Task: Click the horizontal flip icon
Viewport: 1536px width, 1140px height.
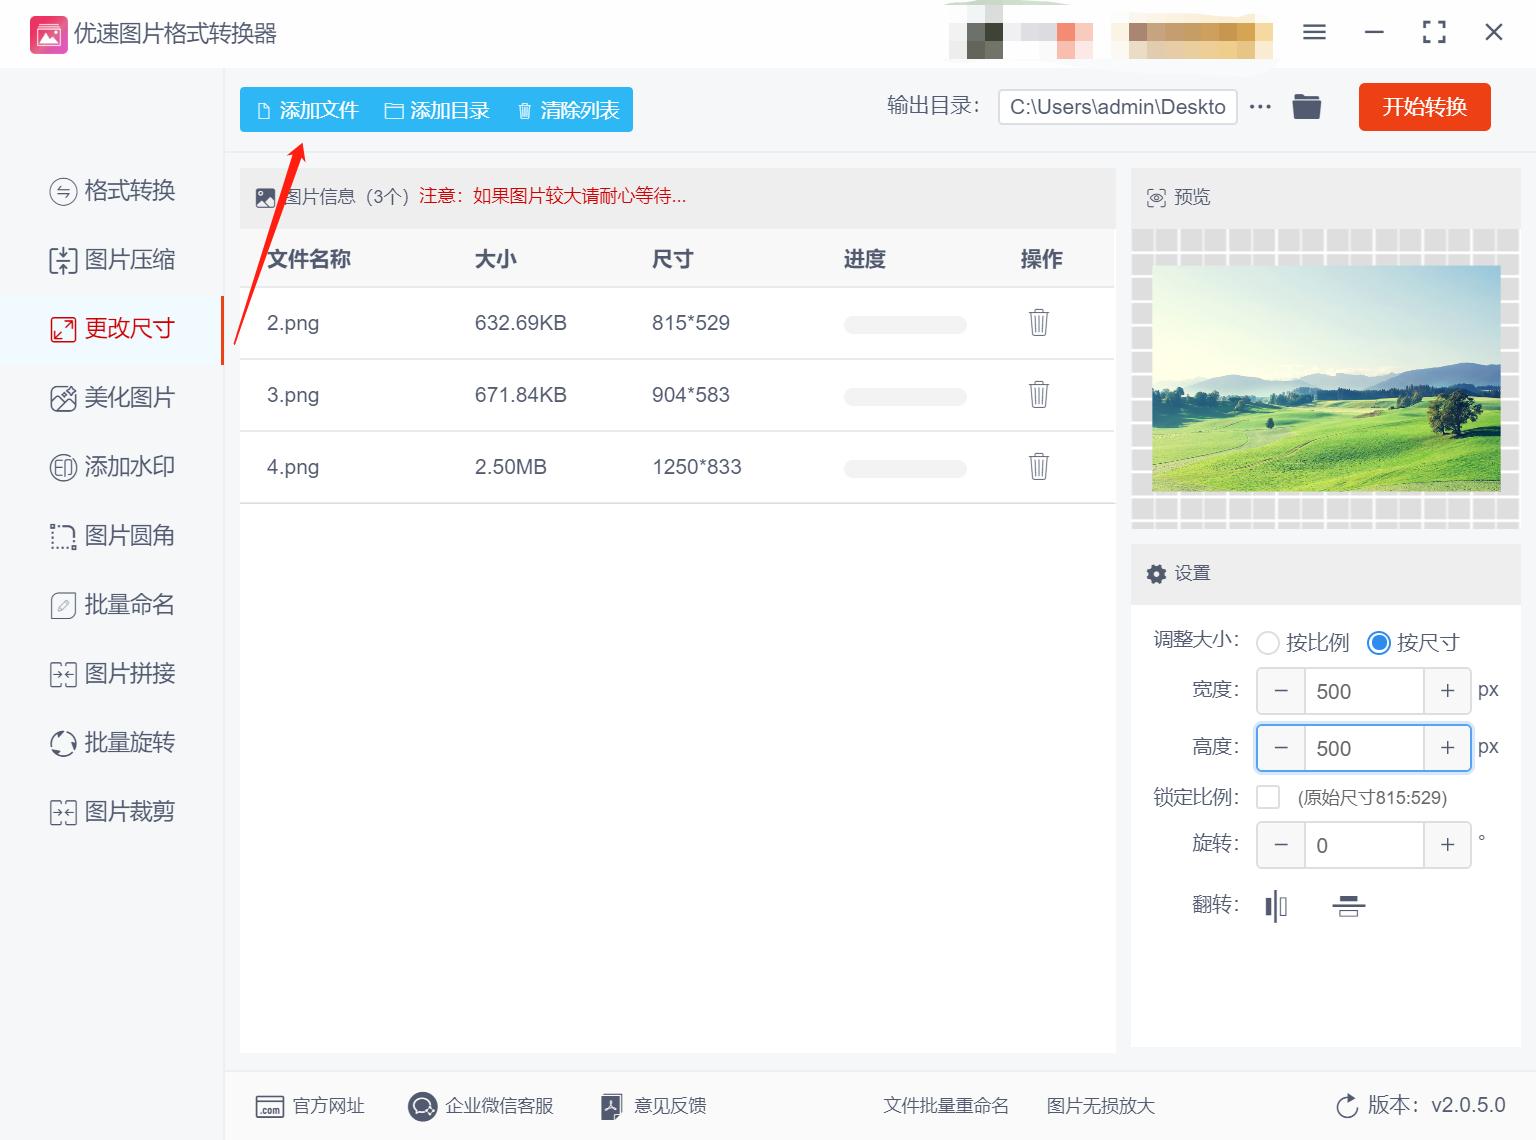Action: tap(1275, 906)
